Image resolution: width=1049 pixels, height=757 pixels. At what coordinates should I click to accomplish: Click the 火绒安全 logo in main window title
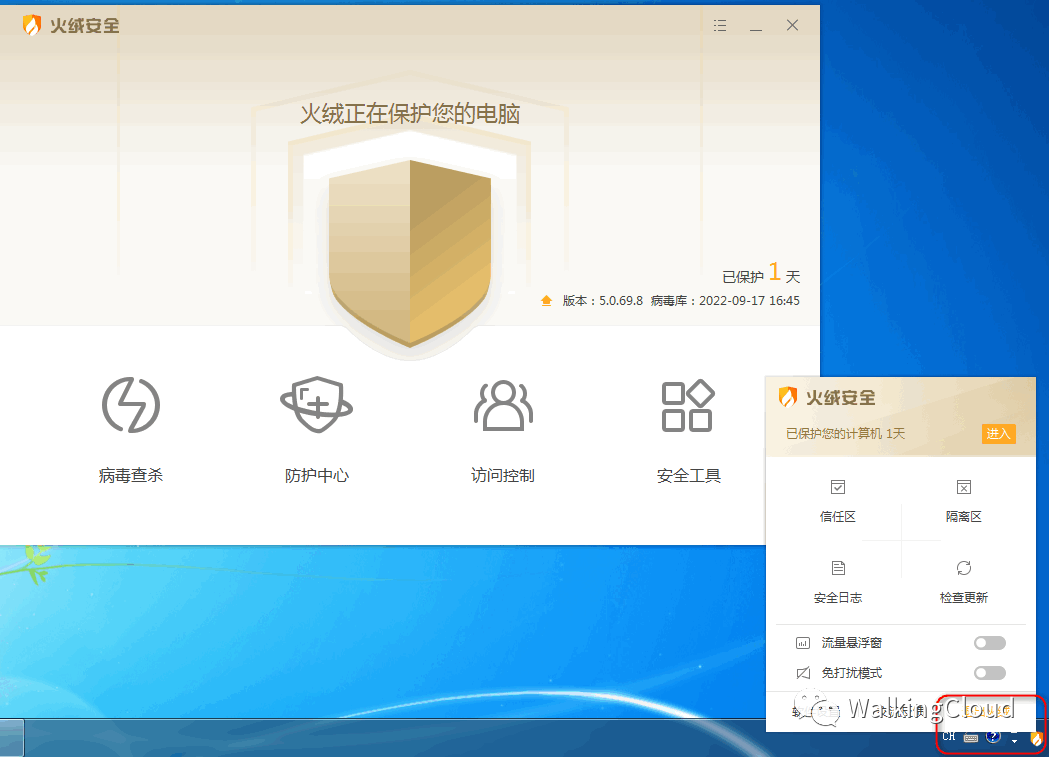71,25
